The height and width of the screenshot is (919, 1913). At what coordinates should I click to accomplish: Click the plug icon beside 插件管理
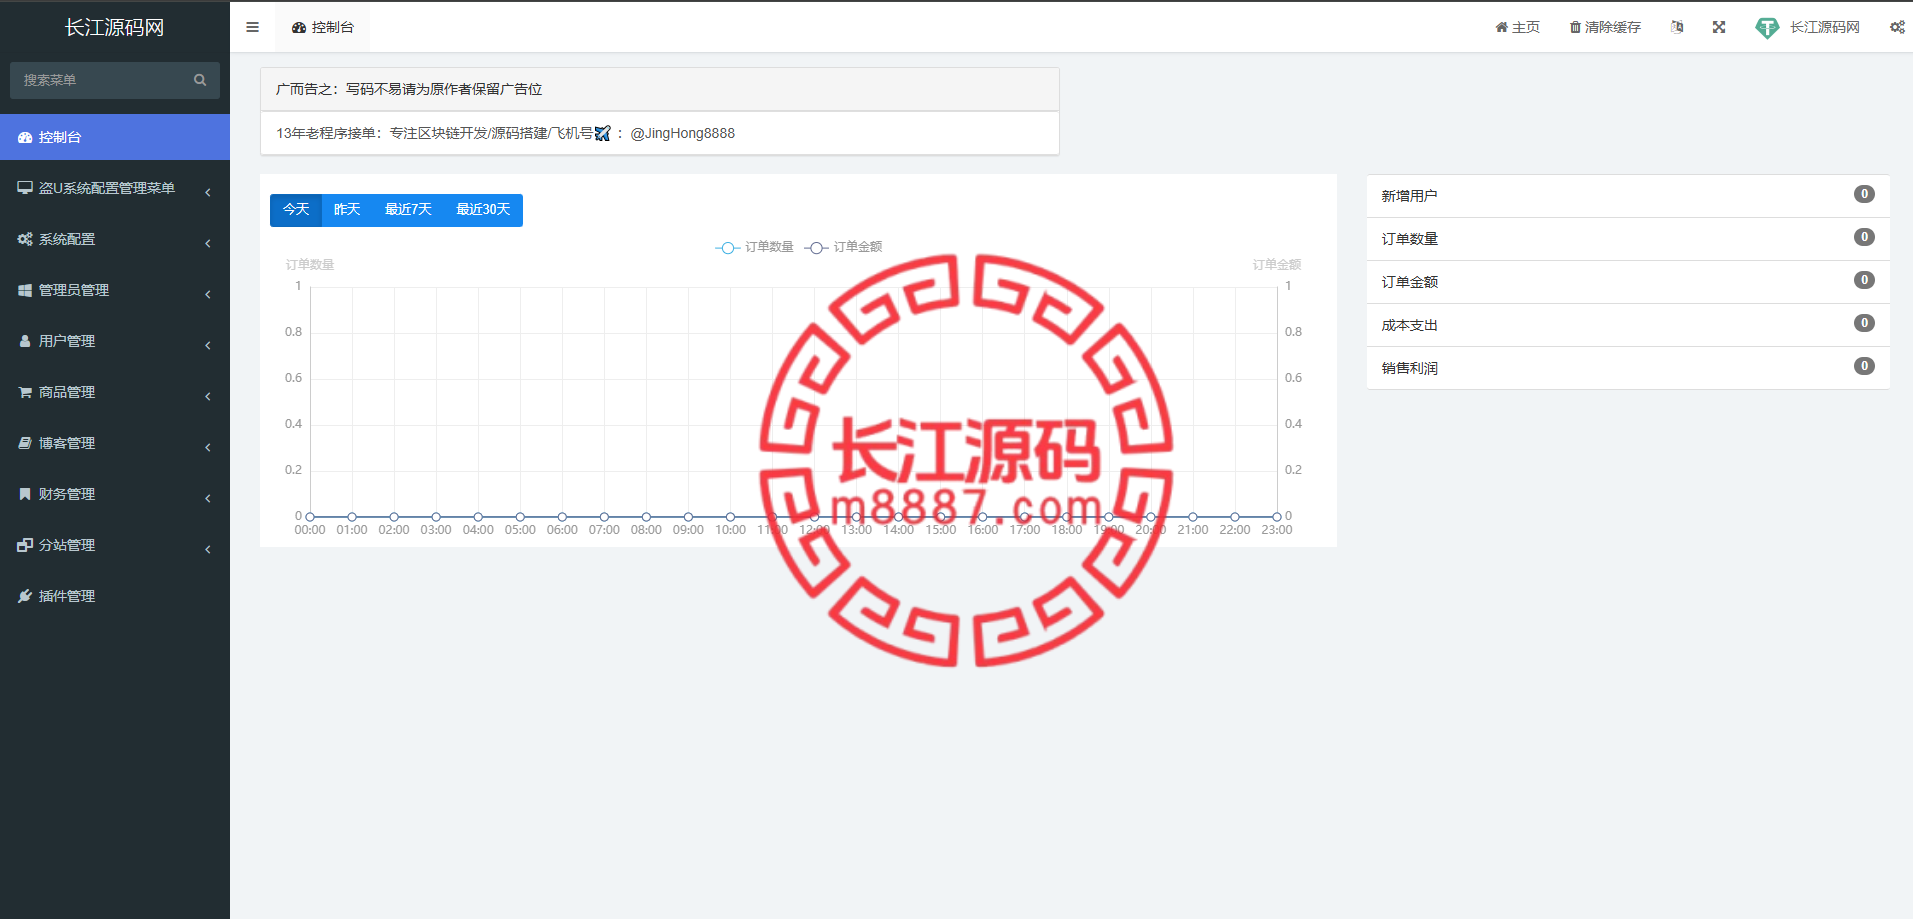tap(25, 596)
